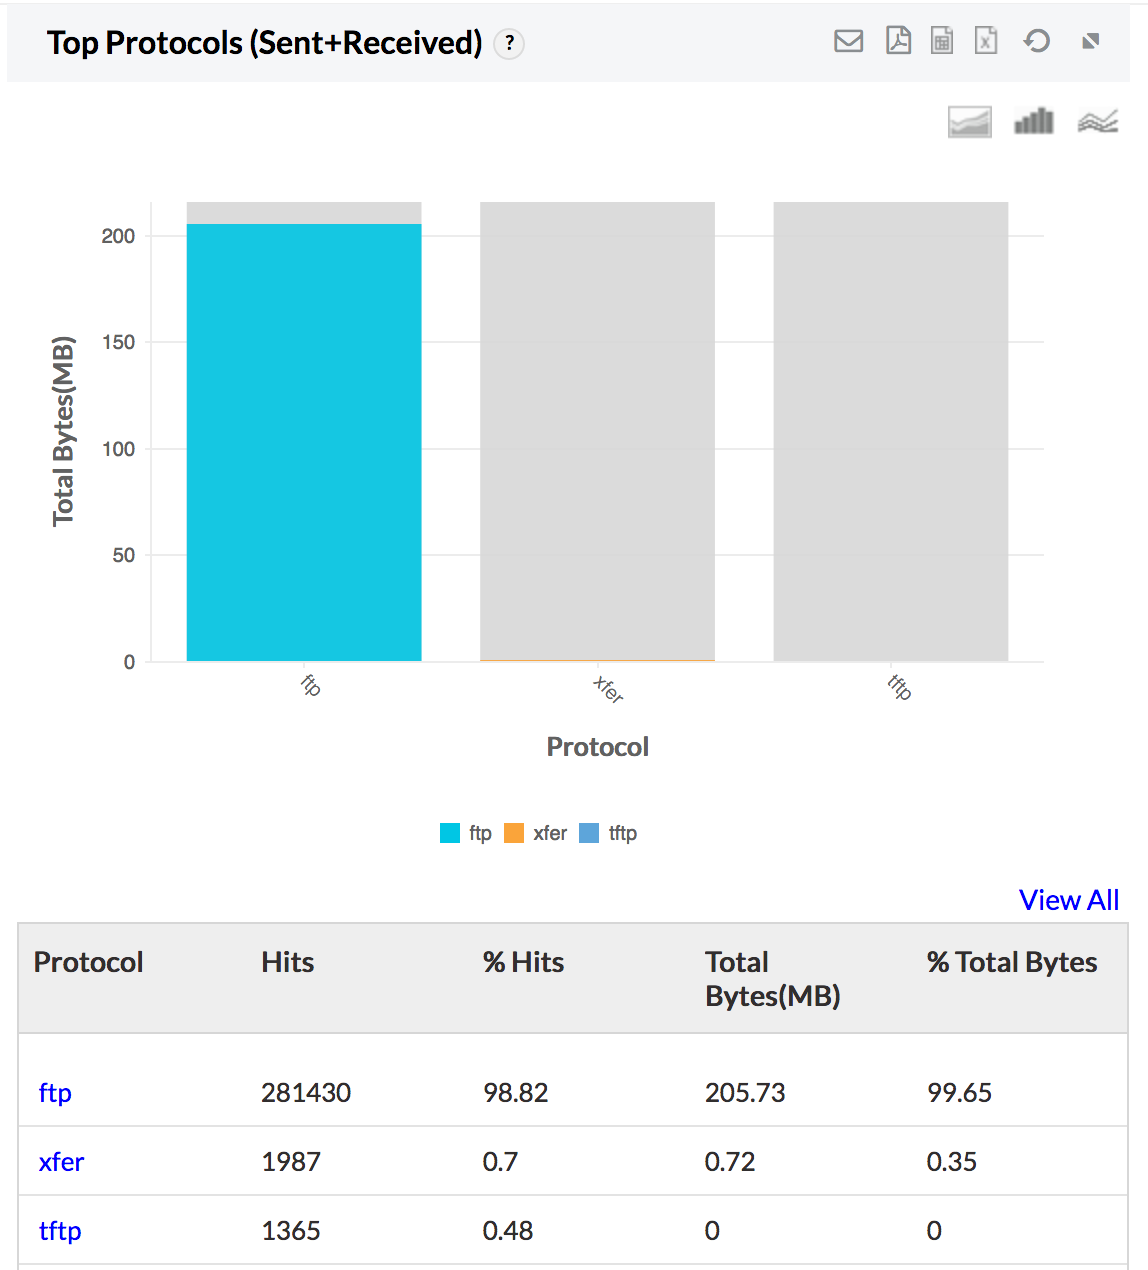The width and height of the screenshot is (1148, 1270).
Task: Switch chart to area graph view
Action: pos(969,122)
